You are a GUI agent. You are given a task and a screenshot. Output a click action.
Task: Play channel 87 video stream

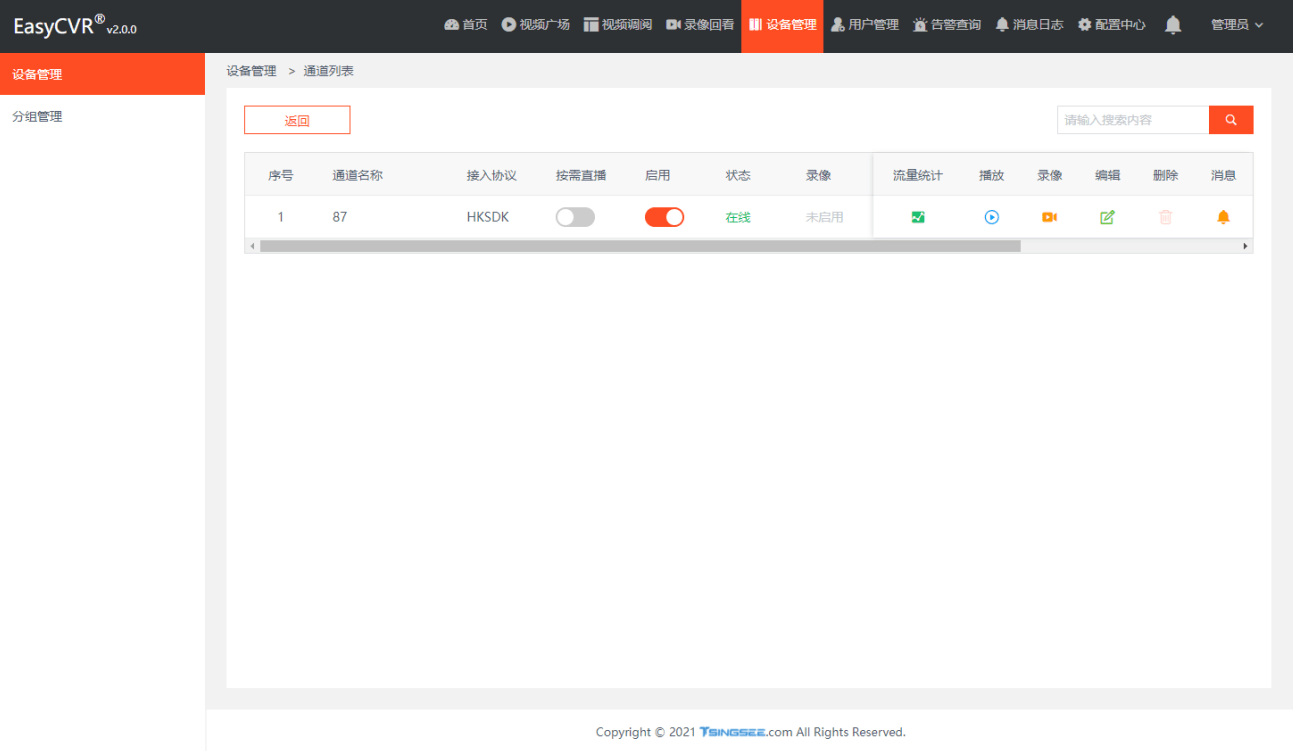[991, 217]
